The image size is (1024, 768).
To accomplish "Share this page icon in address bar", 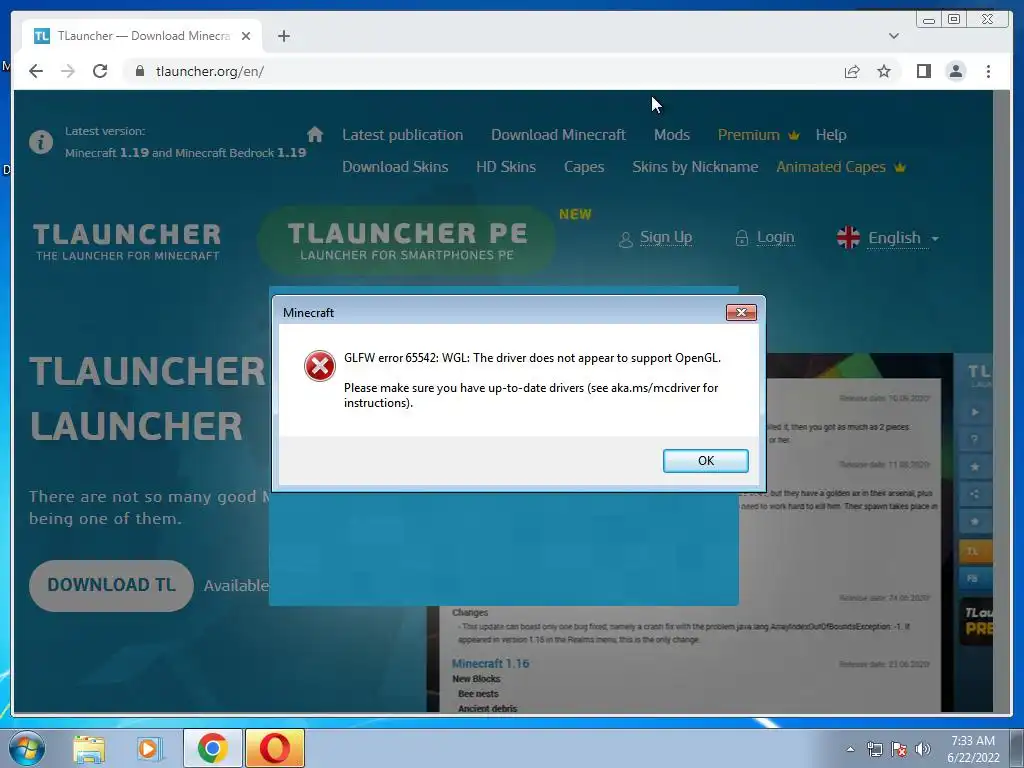I will click(852, 71).
